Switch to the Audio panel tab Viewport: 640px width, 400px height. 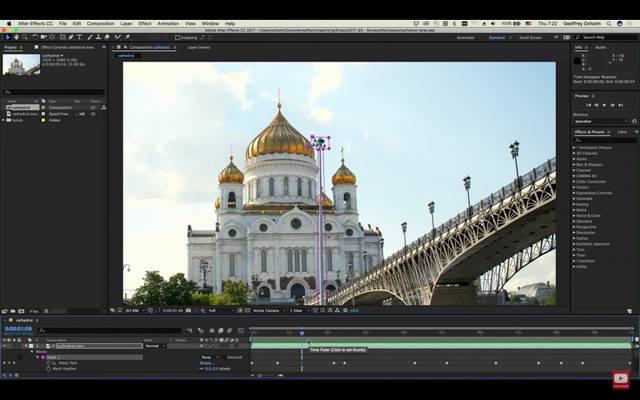(x=600, y=47)
